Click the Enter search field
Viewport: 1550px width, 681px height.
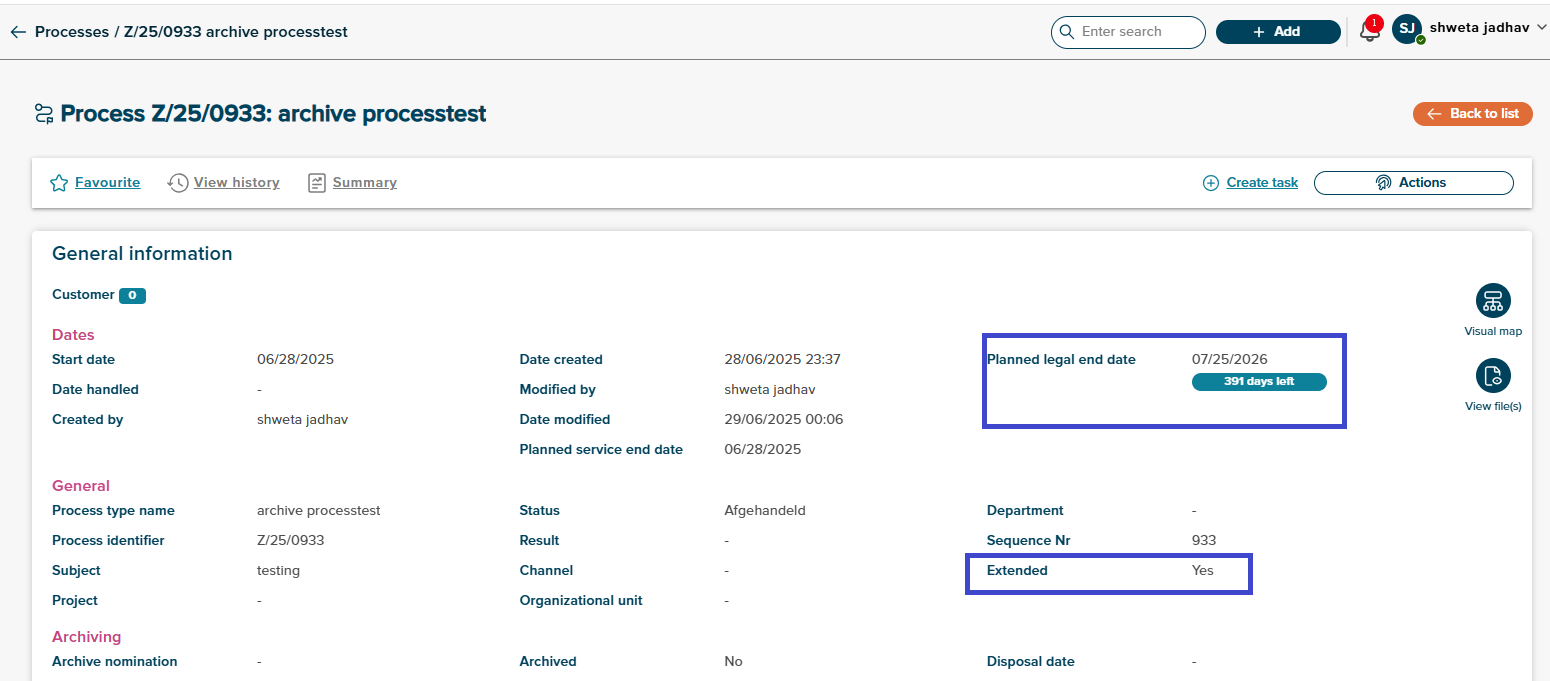tap(1137, 32)
